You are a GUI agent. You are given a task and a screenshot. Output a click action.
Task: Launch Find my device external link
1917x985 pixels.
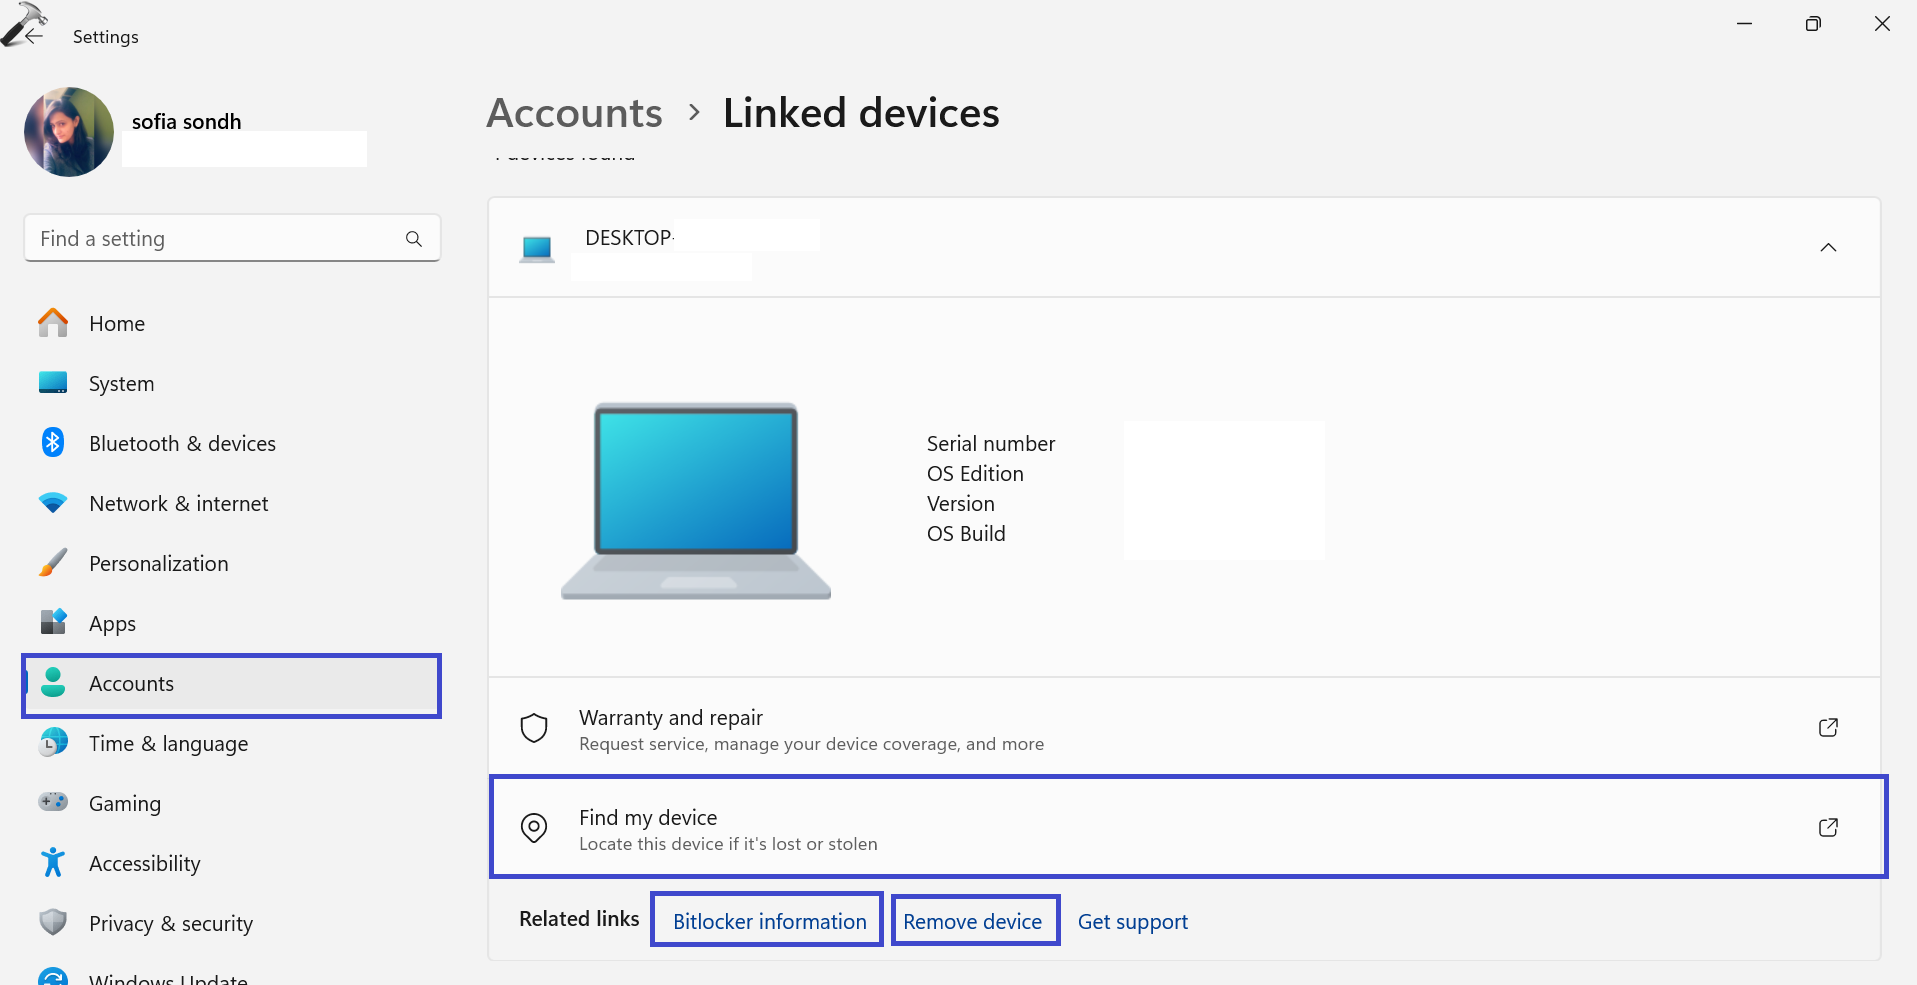(x=1828, y=827)
